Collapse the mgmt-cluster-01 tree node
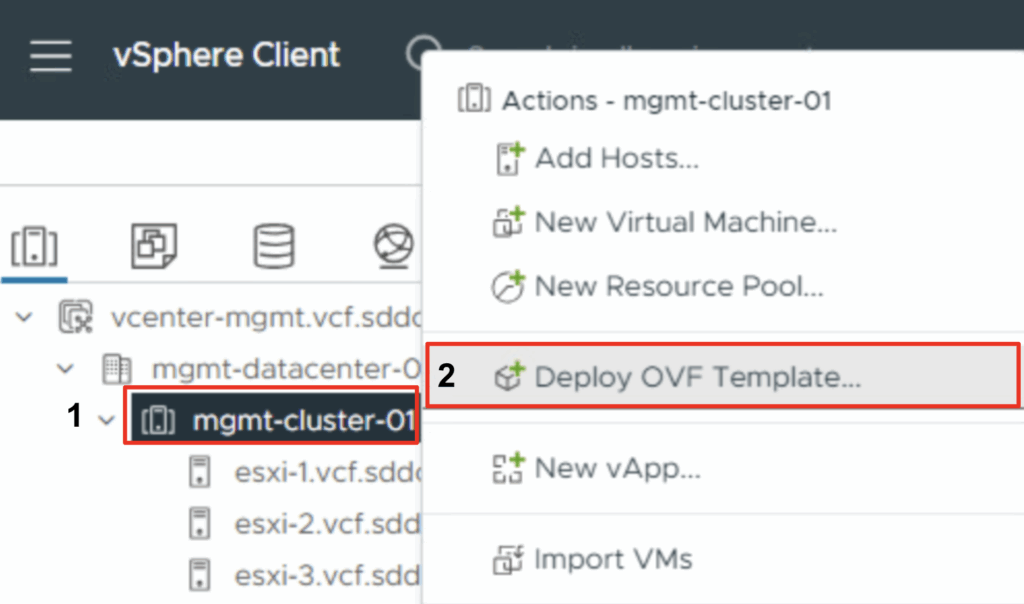1024x604 pixels. (x=107, y=420)
